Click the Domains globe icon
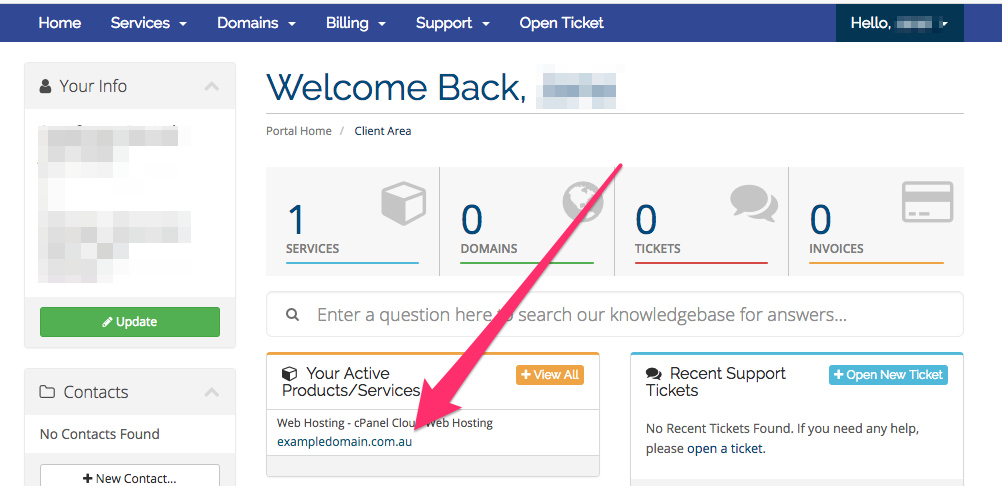The height and width of the screenshot is (486, 1002). click(x=582, y=201)
